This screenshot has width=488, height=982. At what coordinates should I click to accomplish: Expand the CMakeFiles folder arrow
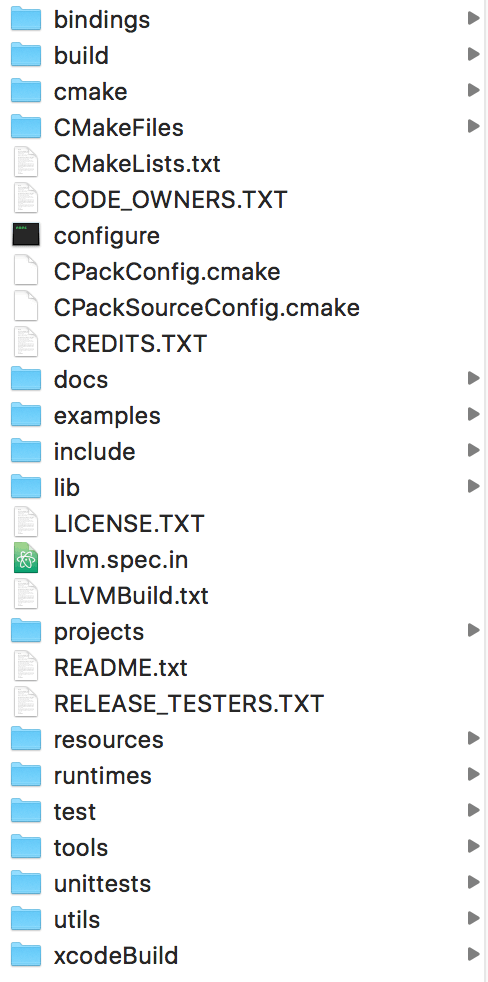(x=474, y=127)
